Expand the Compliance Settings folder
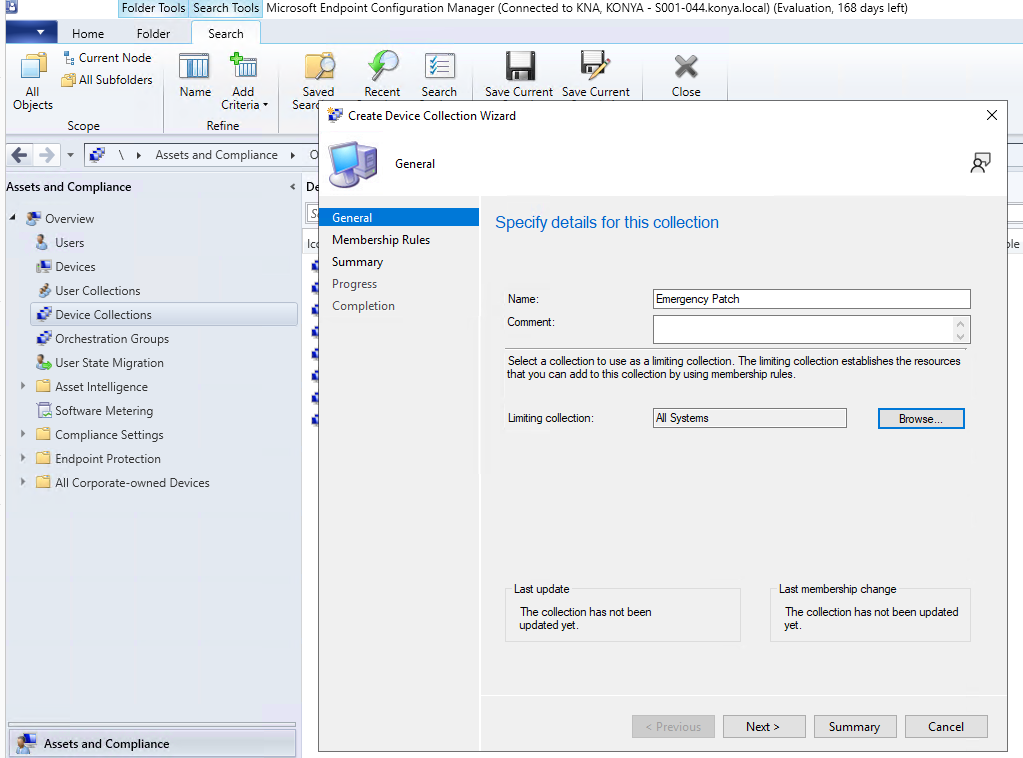Screen dimensions: 1023x758 [23, 434]
